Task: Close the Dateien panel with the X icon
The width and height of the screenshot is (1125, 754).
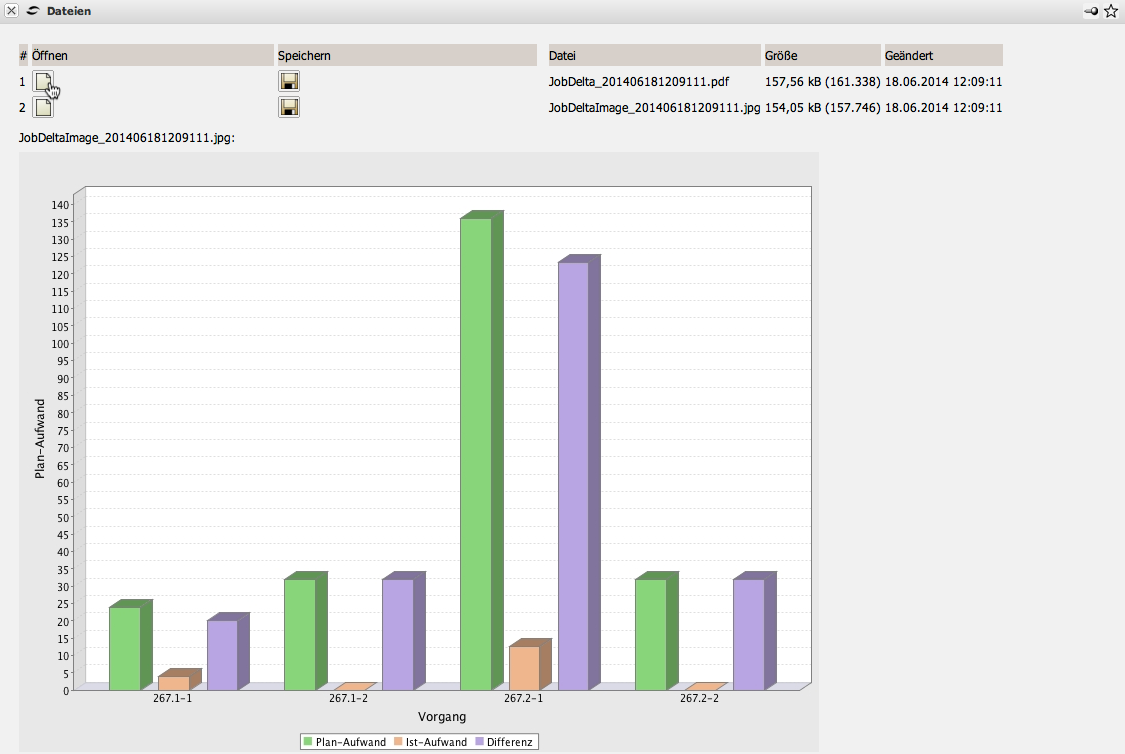Action: (12, 11)
